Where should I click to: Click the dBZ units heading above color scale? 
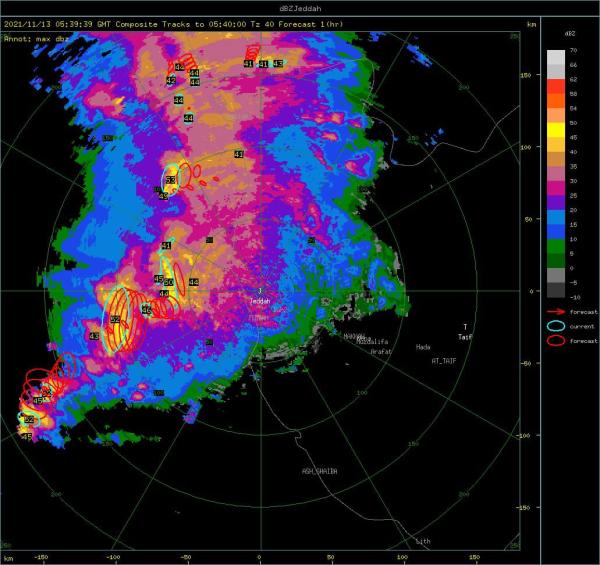(570, 34)
